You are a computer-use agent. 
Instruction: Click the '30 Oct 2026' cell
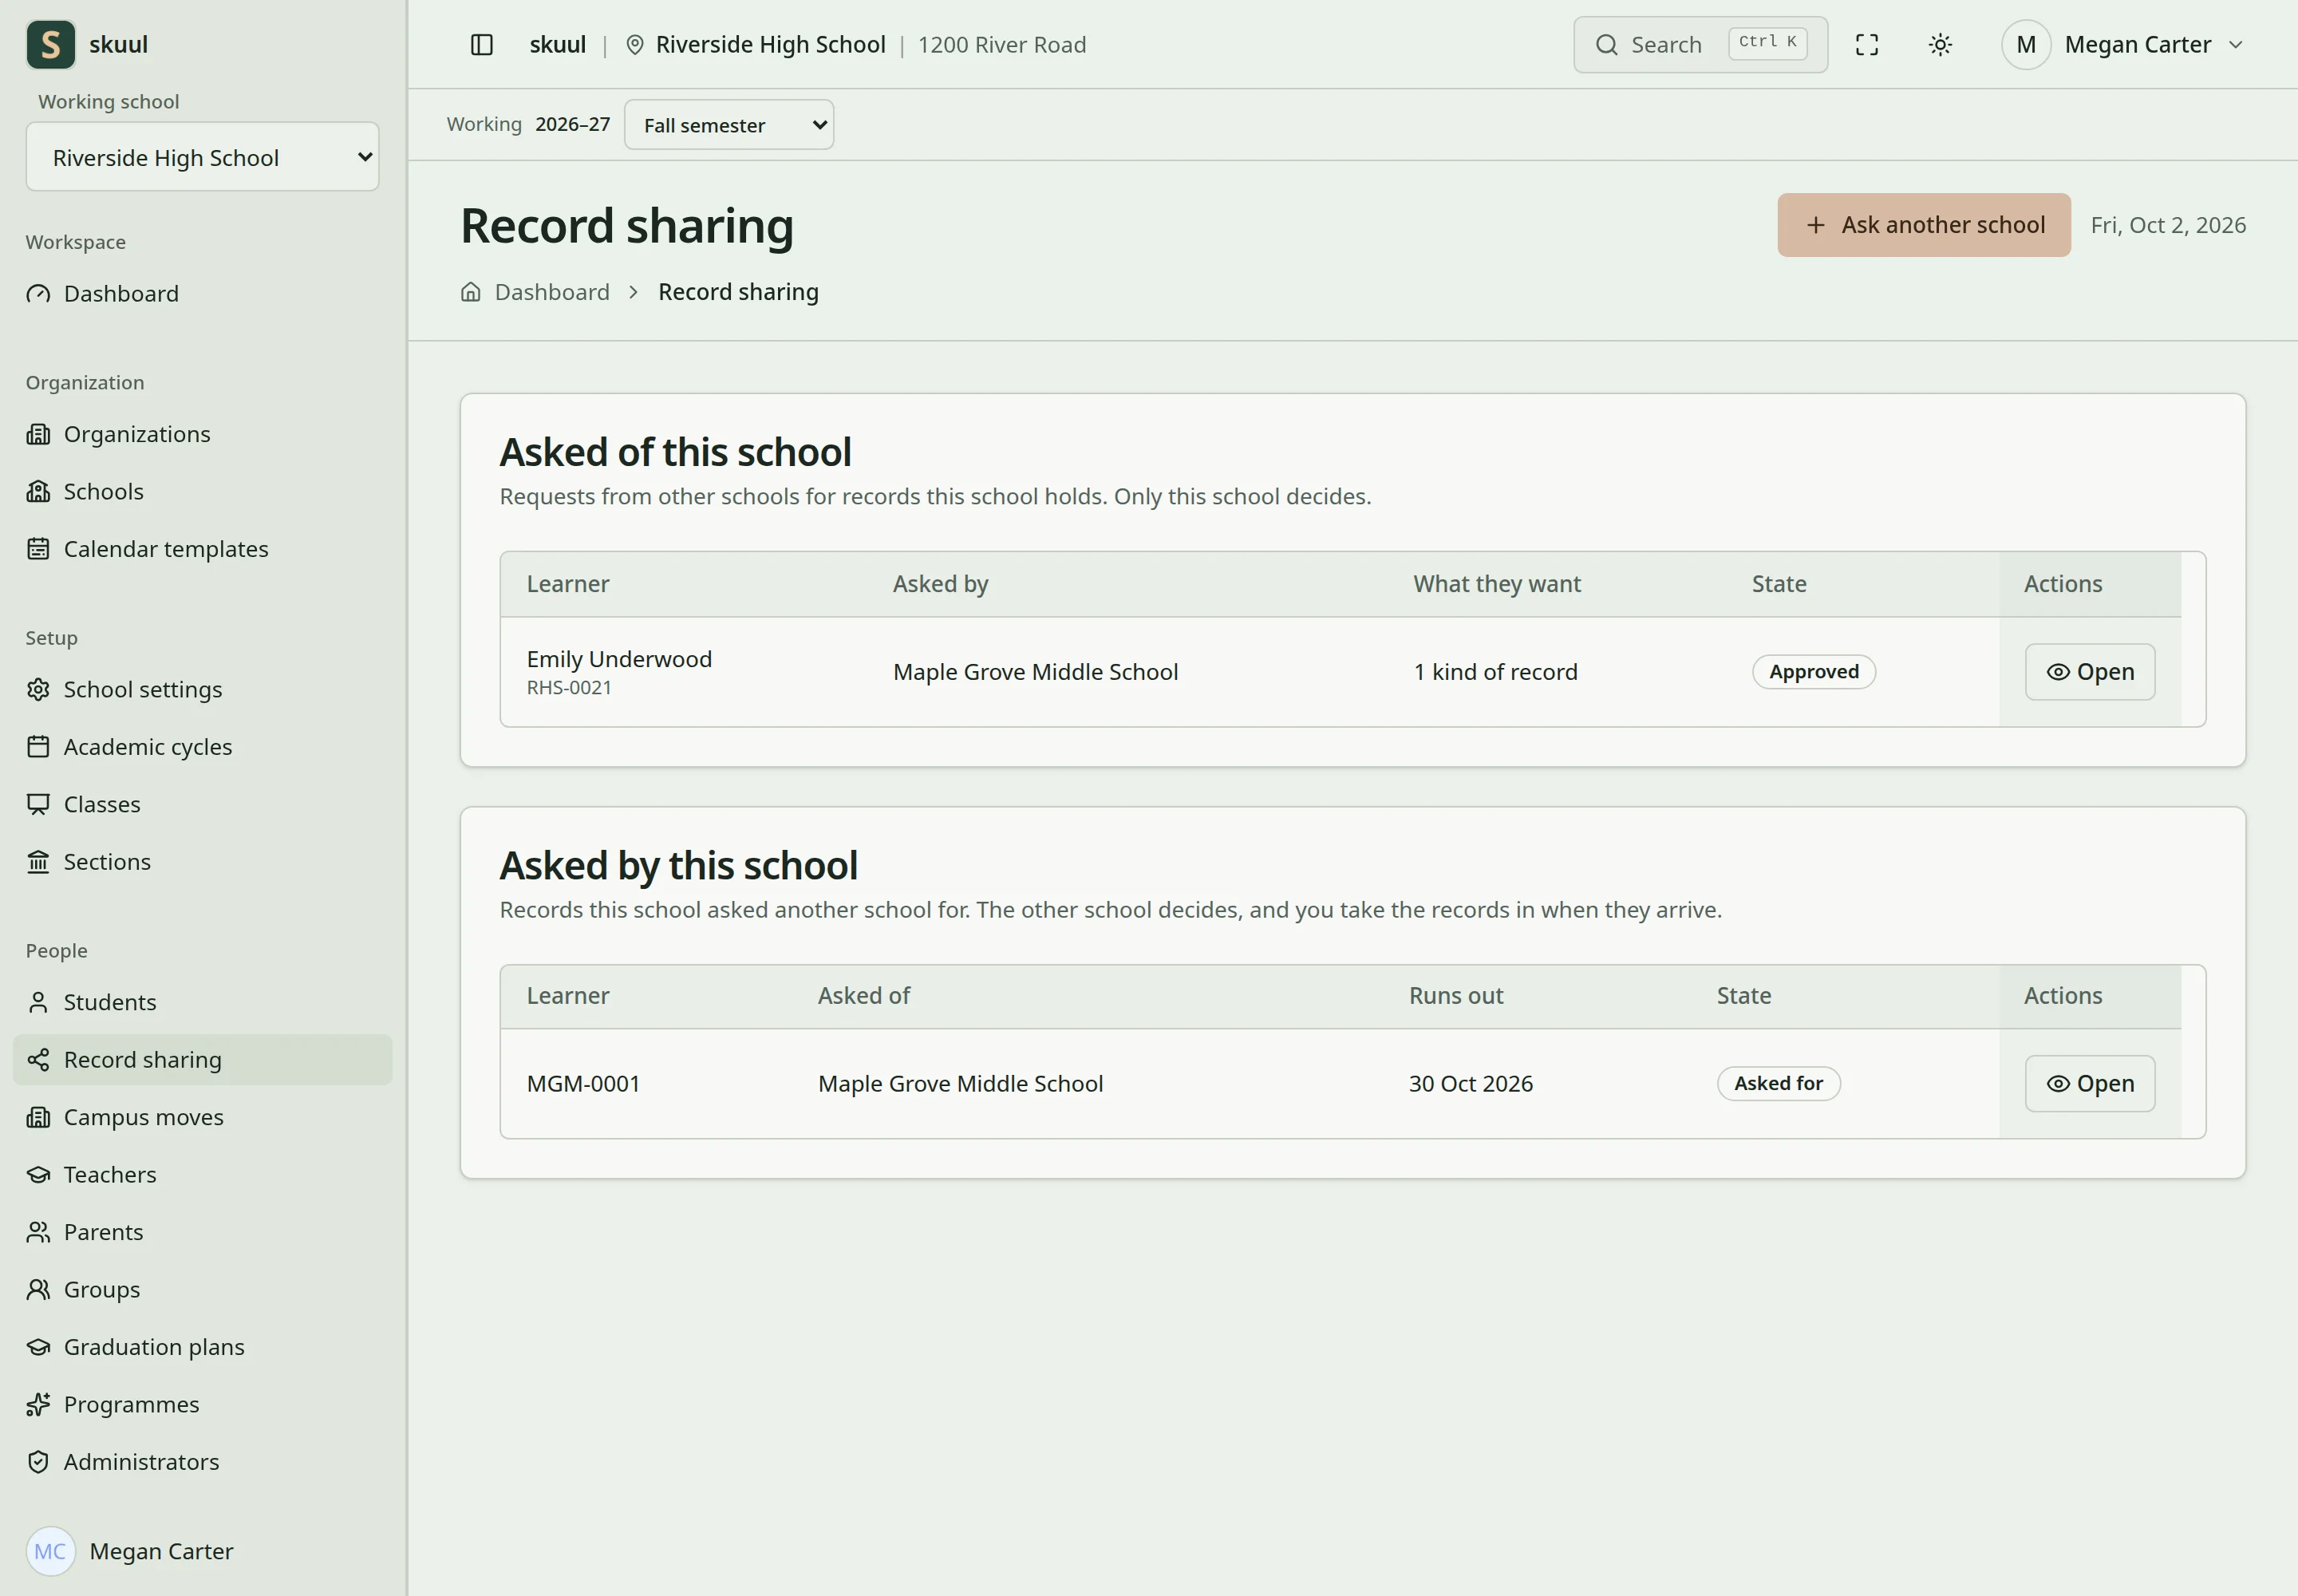point(1470,1084)
